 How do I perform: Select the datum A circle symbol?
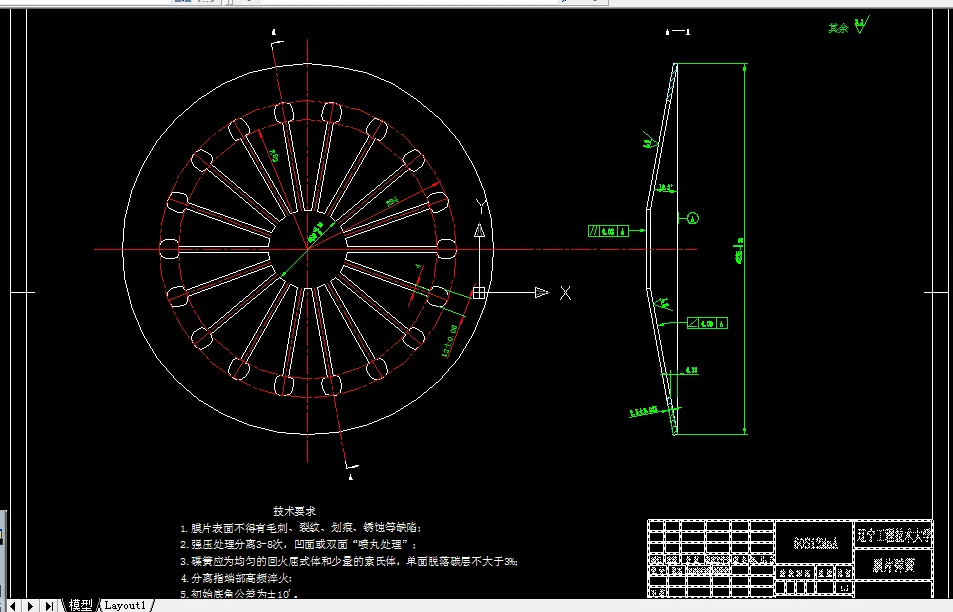(693, 218)
